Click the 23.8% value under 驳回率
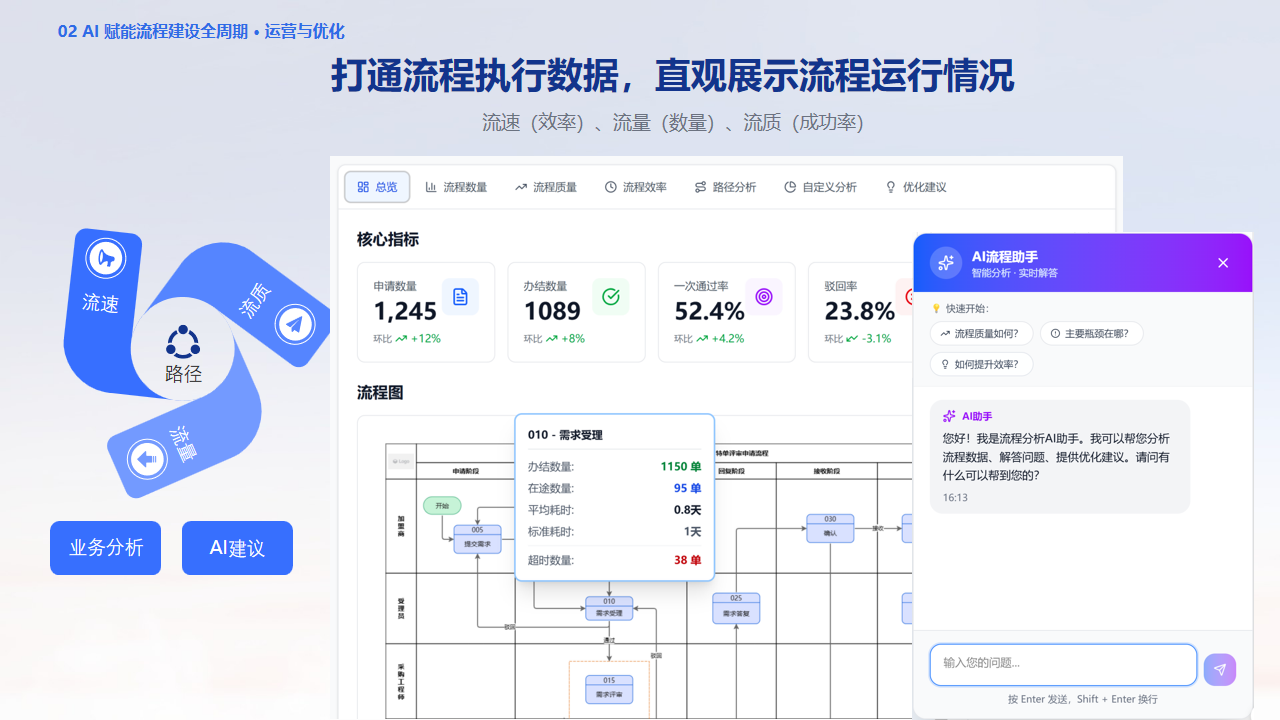This screenshot has width=1280, height=720. pyautogui.click(x=859, y=311)
